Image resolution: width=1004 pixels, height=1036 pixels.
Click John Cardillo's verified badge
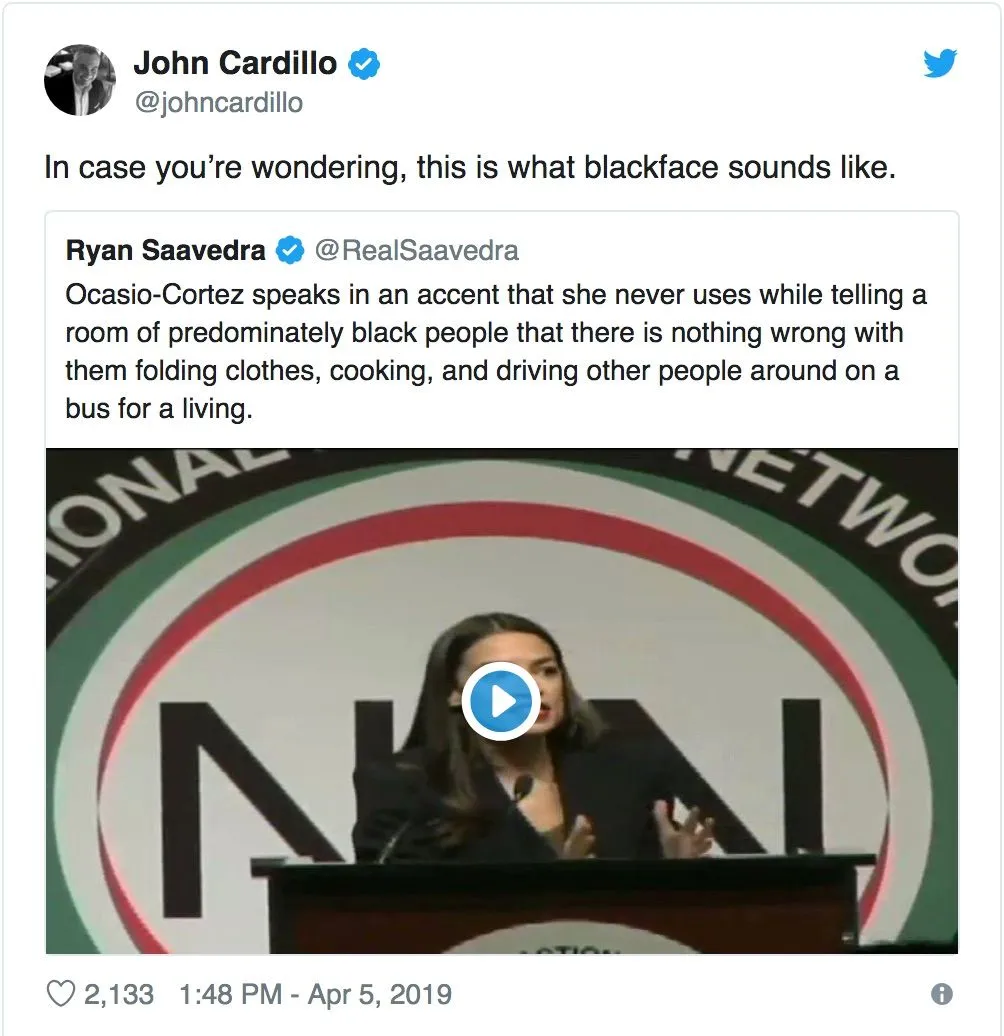click(363, 64)
